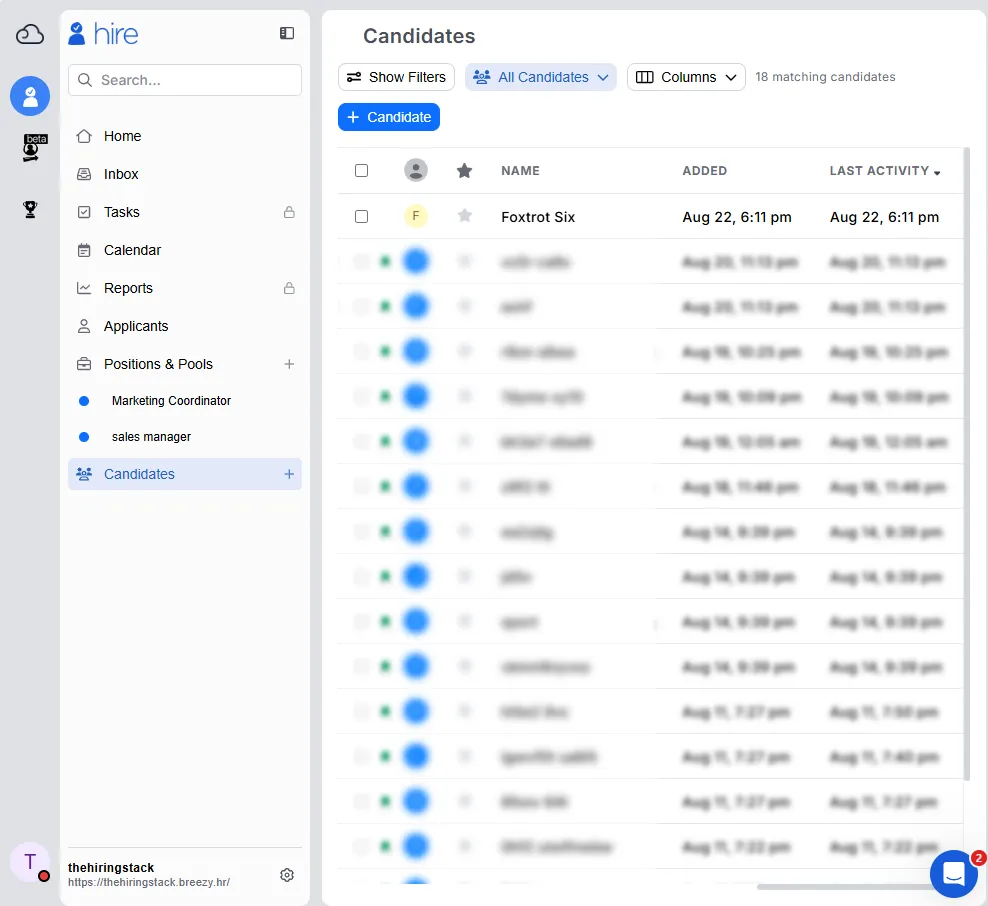
Task: Open Calendar in sidebar
Action: (132, 250)
